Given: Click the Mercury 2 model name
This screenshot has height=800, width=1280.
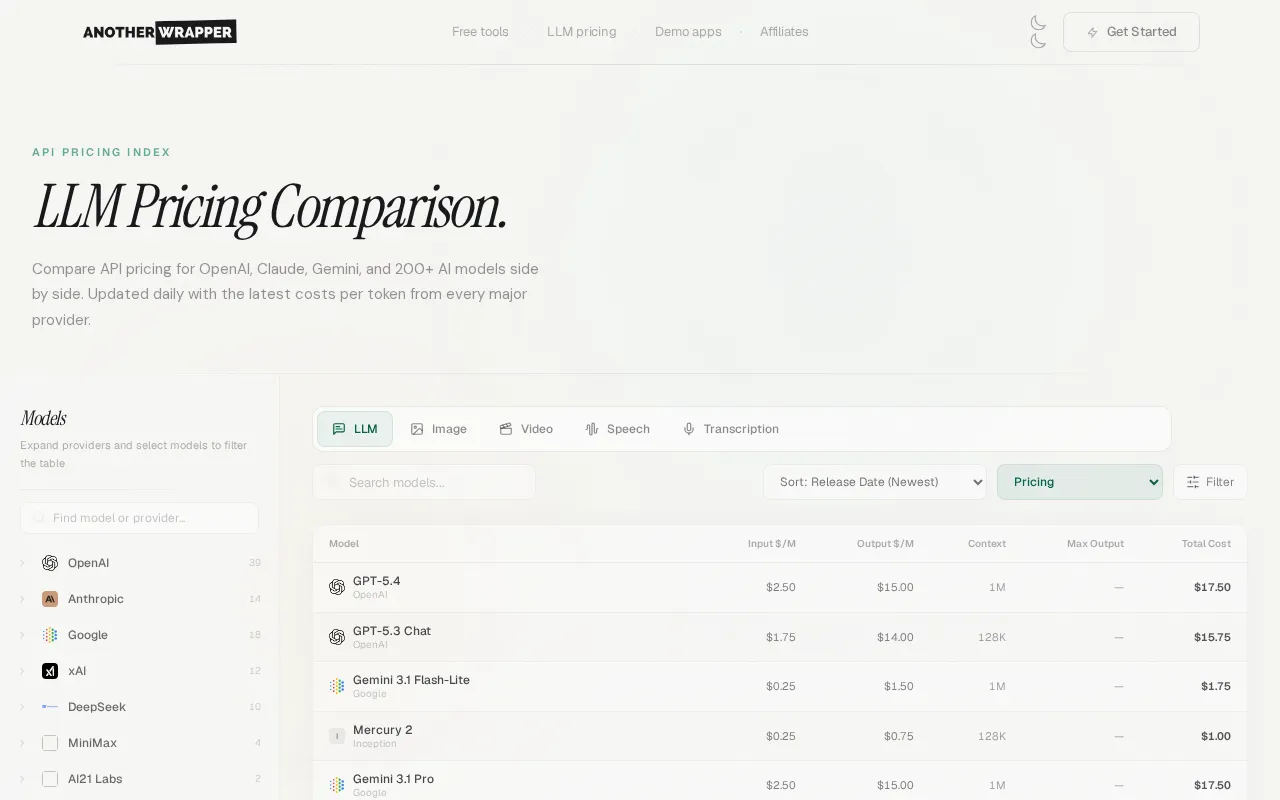Looking at the screenshot, I should pyautogui.click(x=383, y=730).
